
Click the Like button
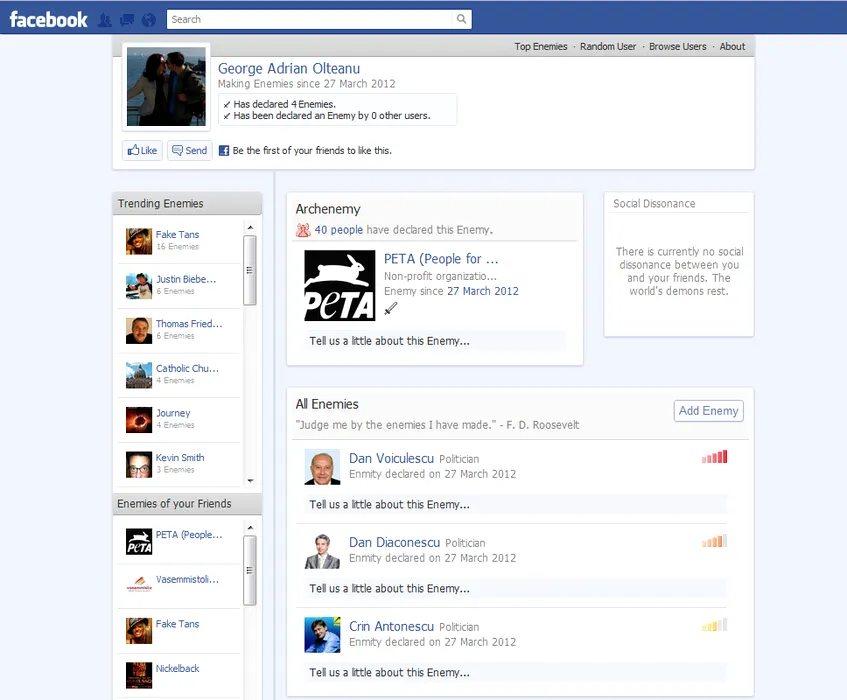(x=143, y=151)
